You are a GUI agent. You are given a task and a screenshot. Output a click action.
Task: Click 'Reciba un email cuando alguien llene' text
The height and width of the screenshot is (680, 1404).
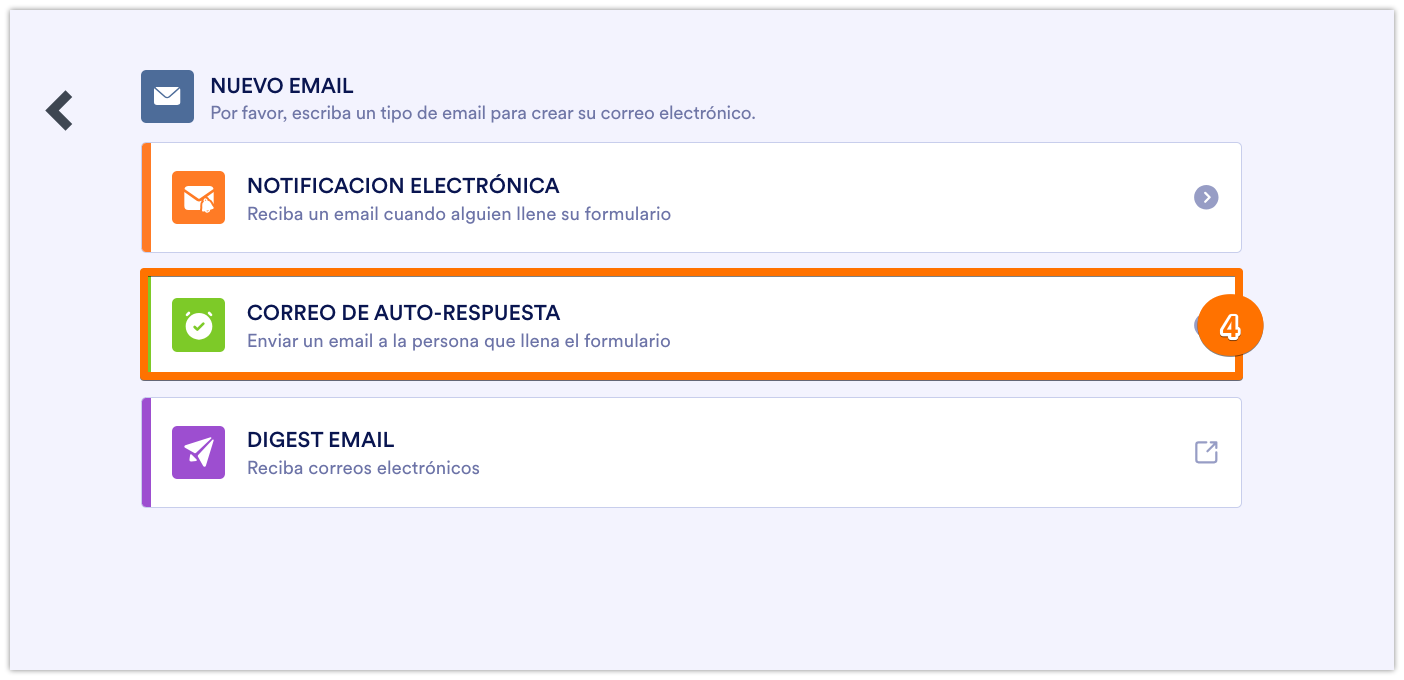(458, 214)
